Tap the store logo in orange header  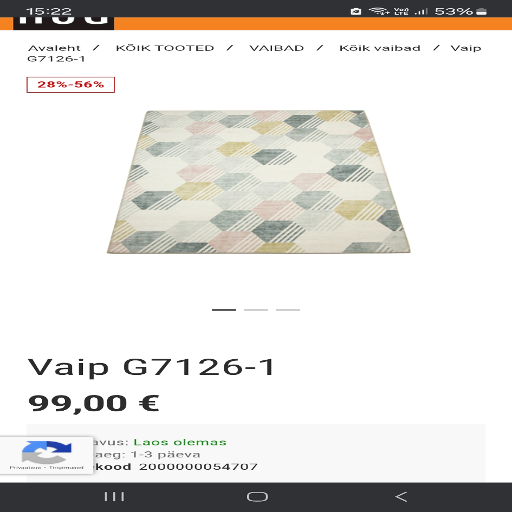pyautogui.click(x=63, y=23)
